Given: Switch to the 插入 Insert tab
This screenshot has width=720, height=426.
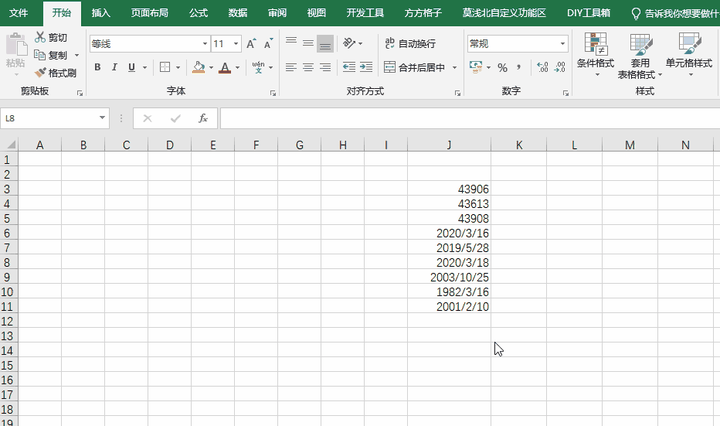Looking at the screenshot, I should tap(101, 13).
